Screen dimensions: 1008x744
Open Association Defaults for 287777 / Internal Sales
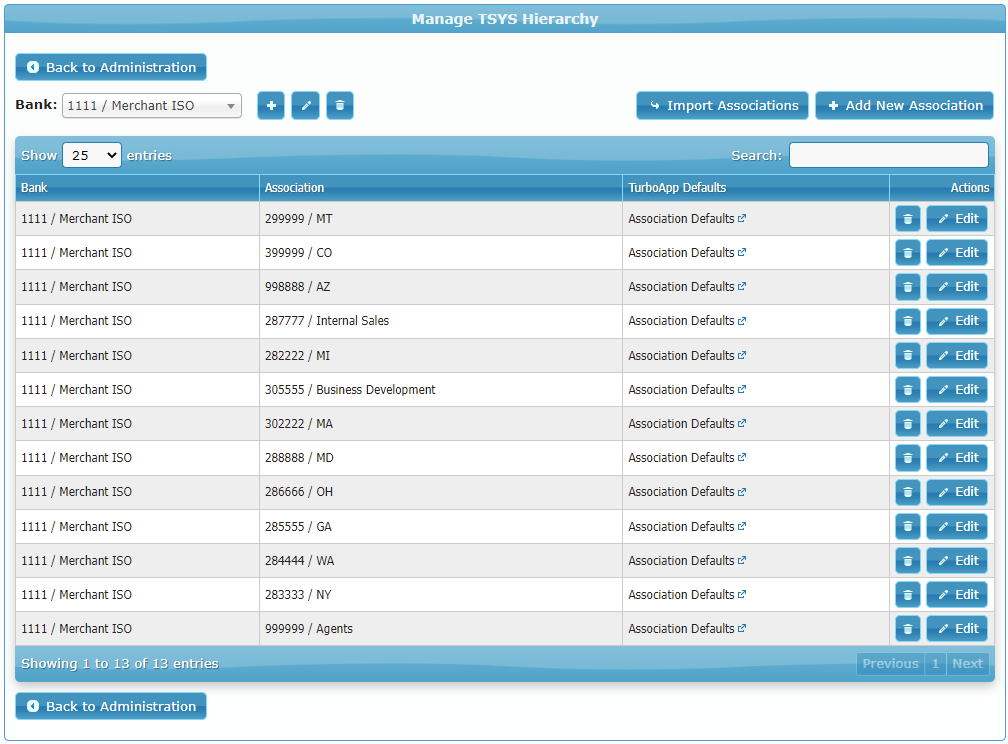687,321
